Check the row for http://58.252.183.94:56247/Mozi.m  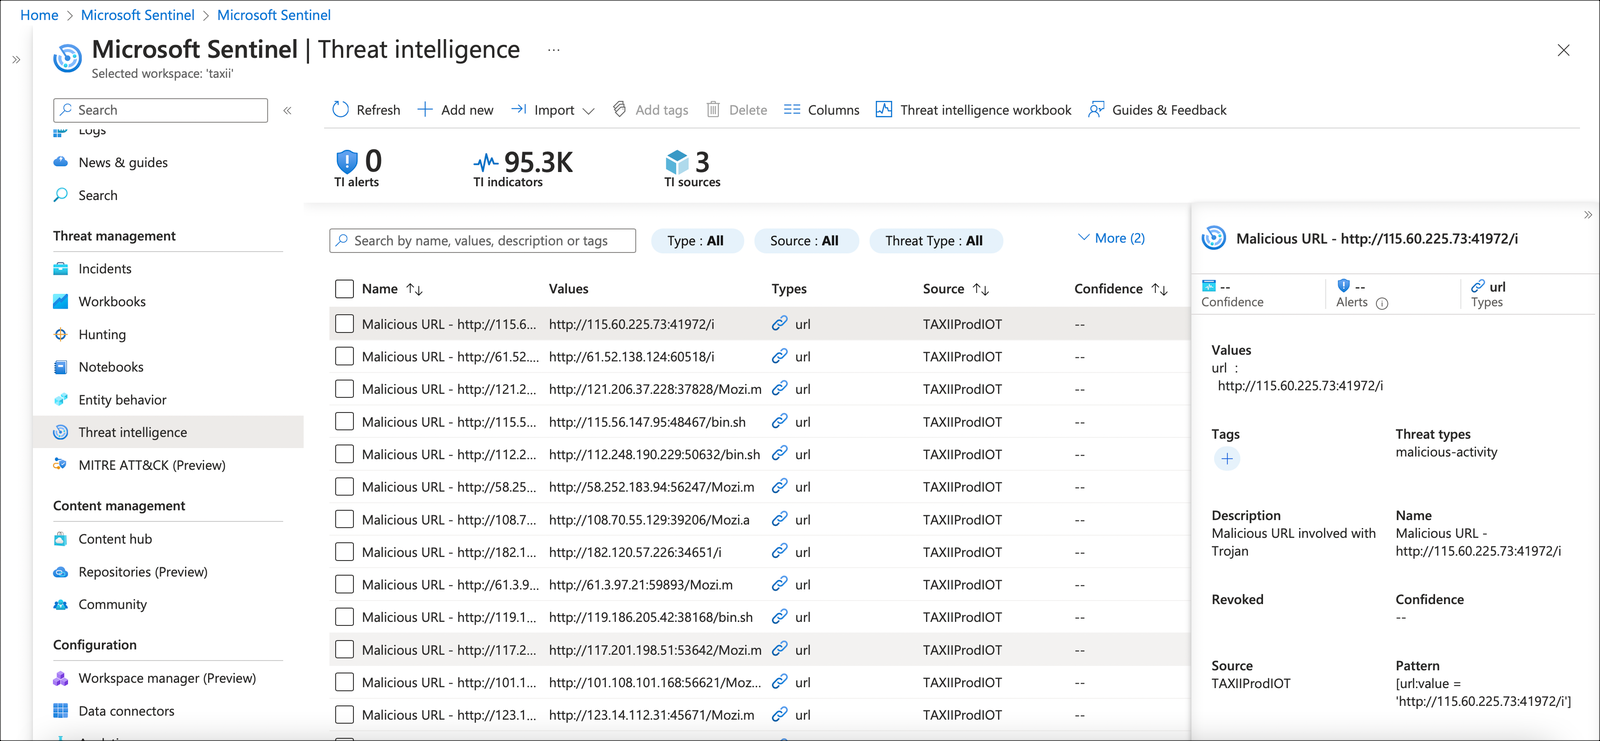pyautogui.click(x=345, y=487)
